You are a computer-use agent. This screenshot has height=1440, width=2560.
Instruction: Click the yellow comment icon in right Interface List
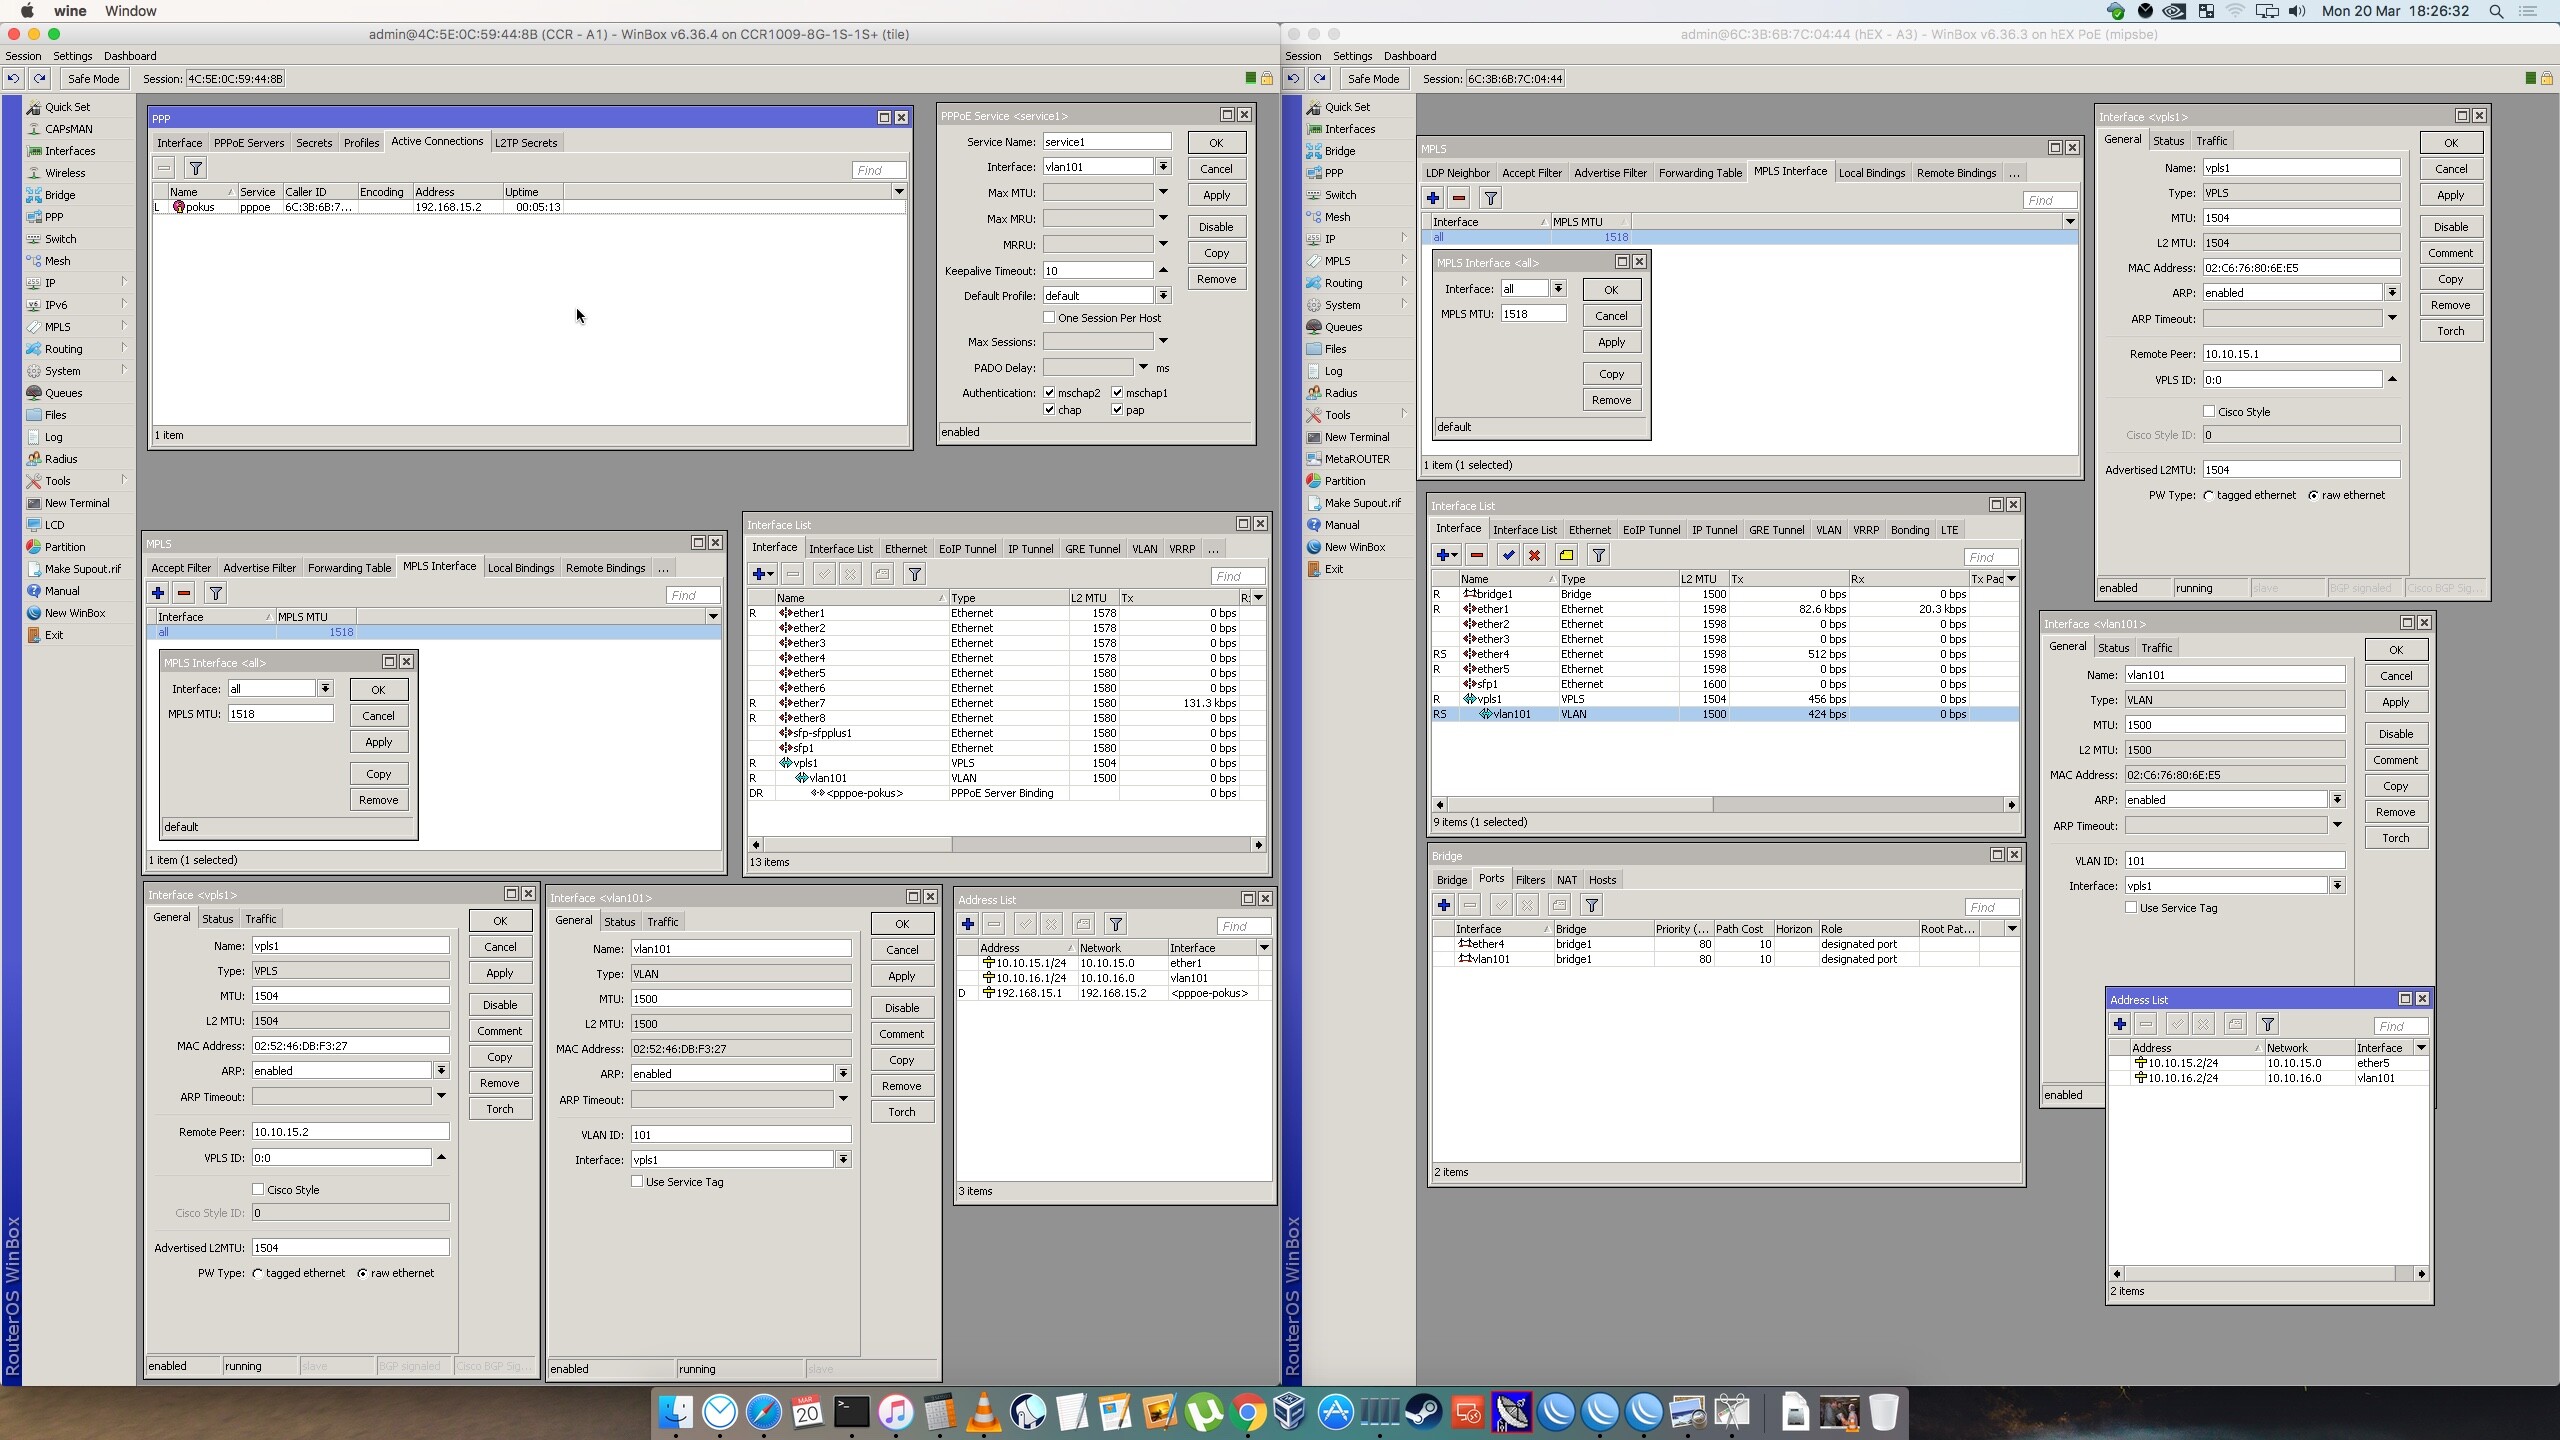[1566, 555]
